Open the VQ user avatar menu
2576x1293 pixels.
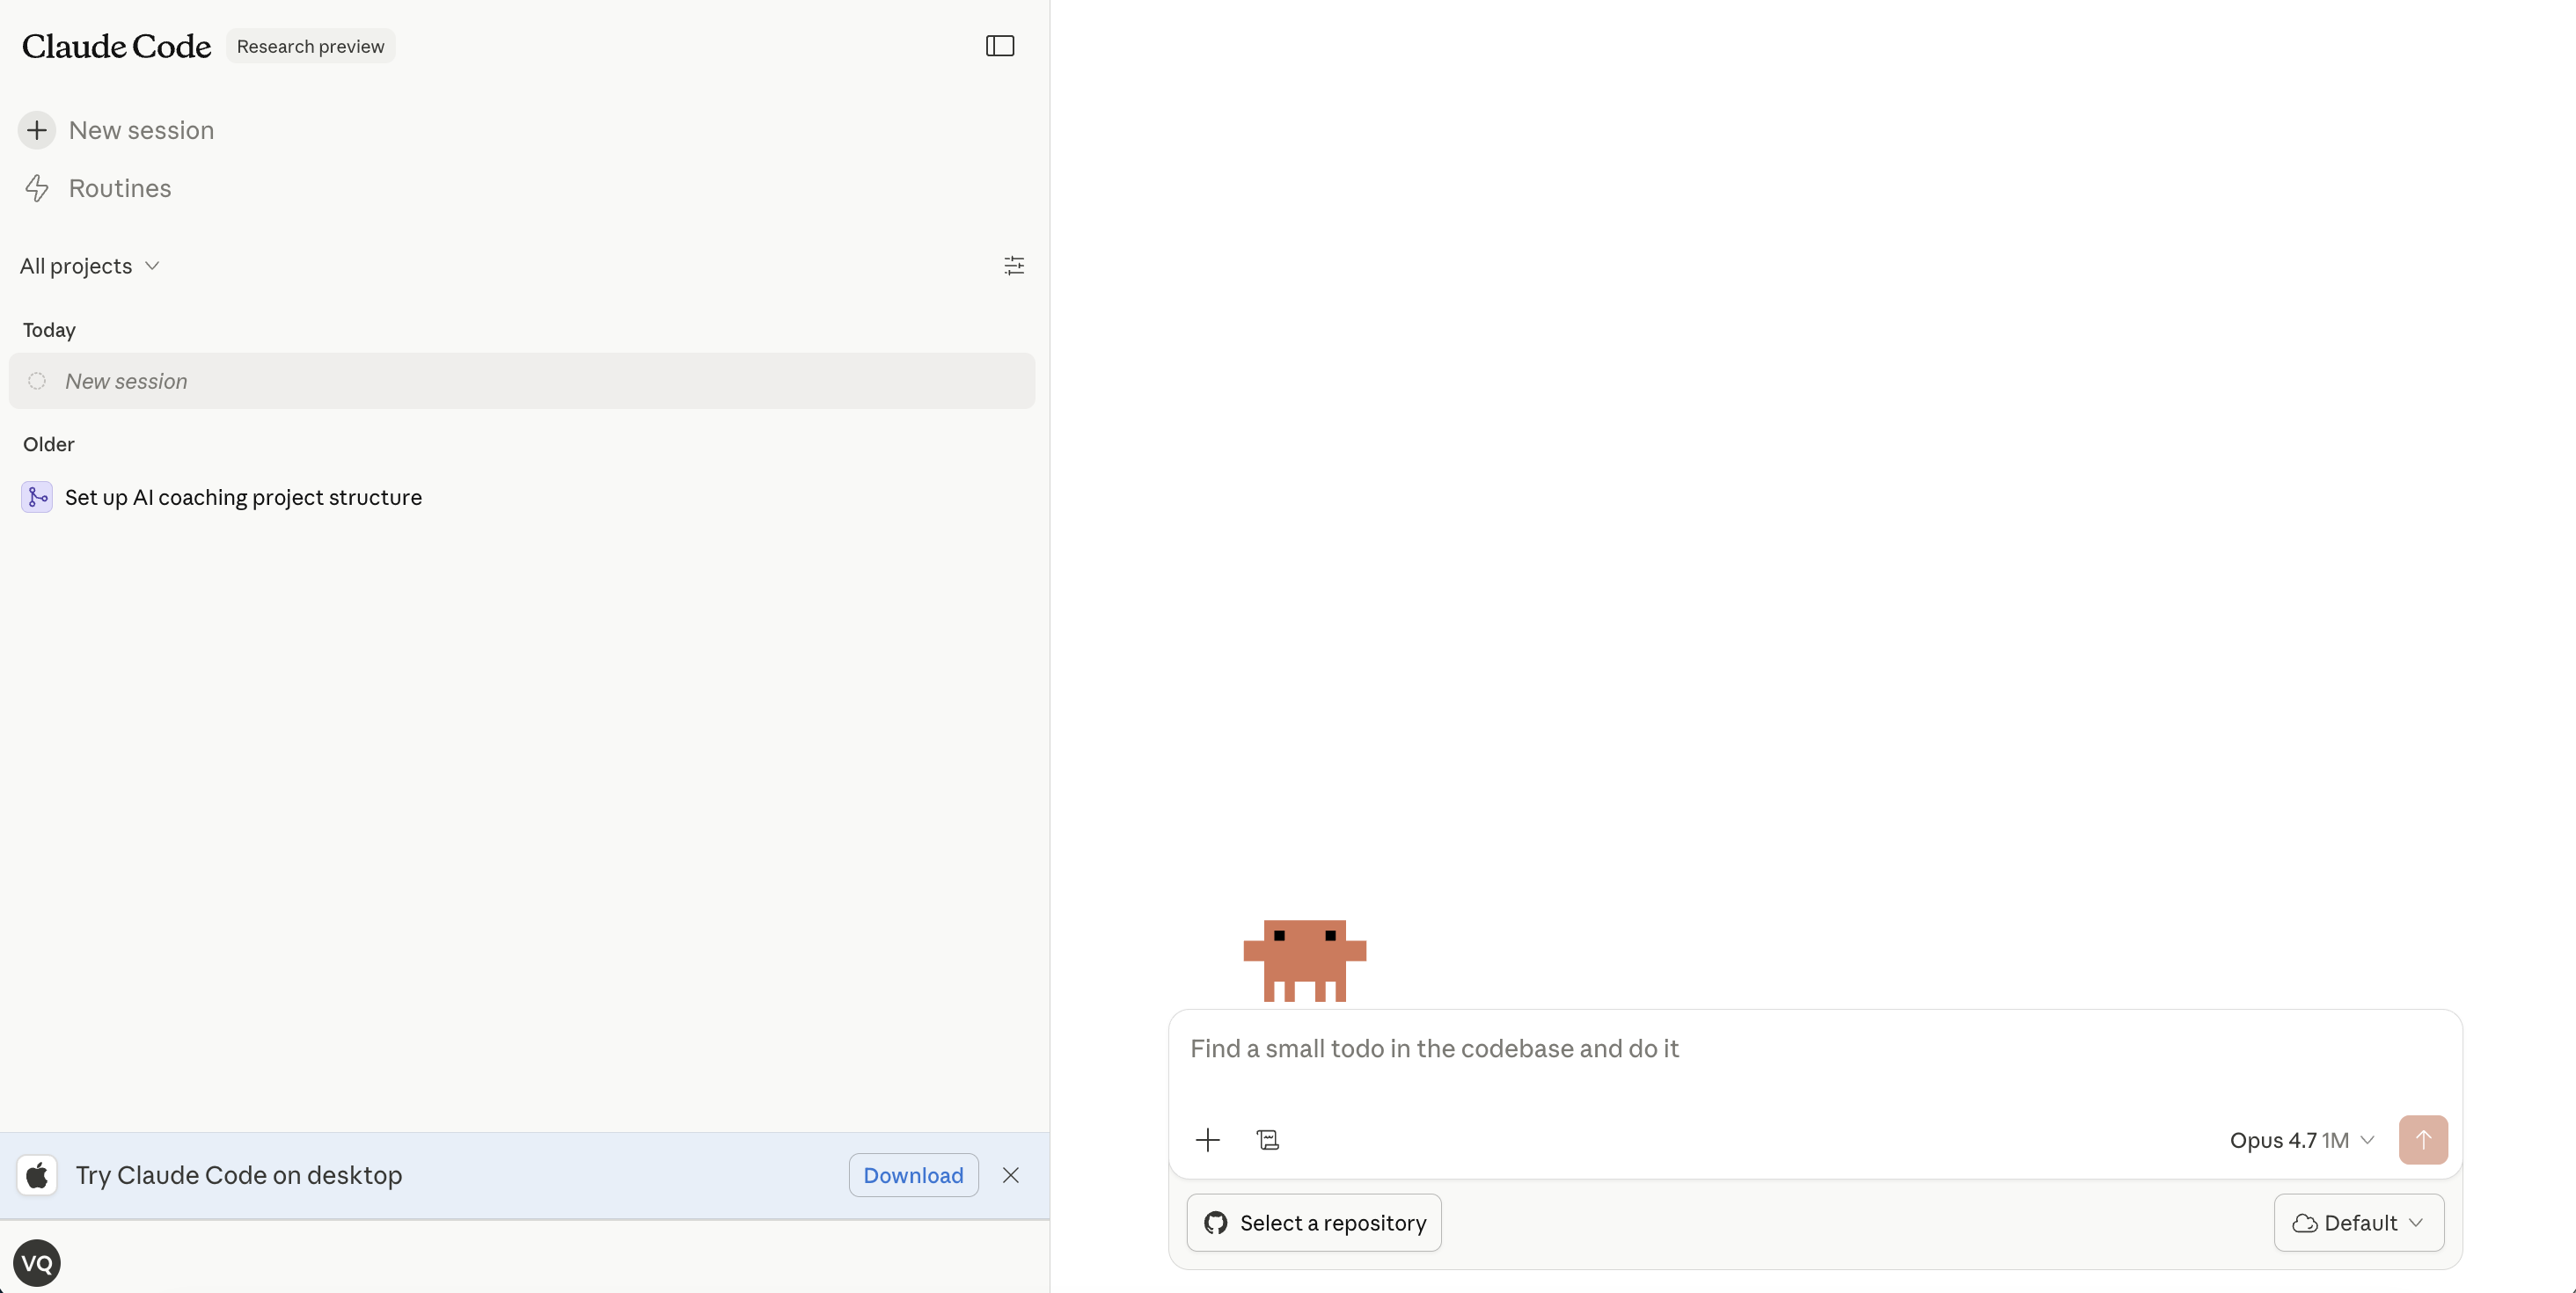(x=37, y=1263)
